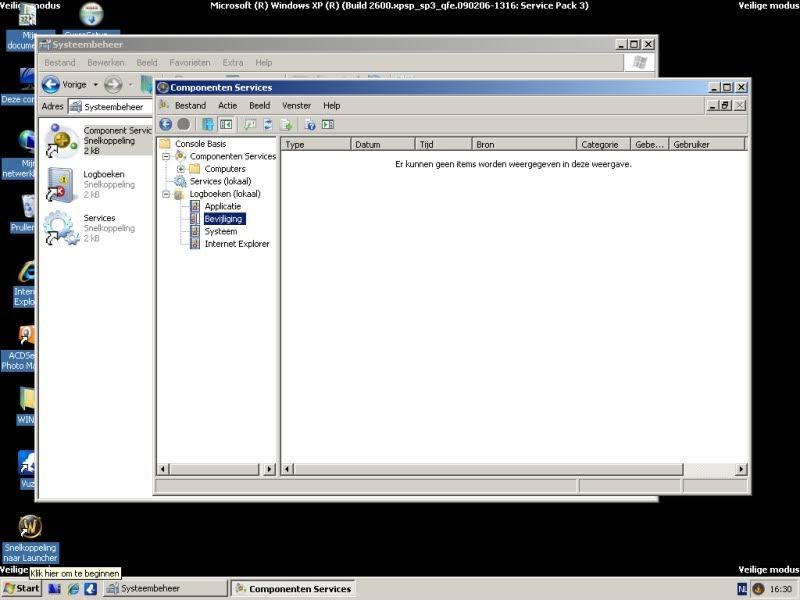Click the Gebe... column header
The width and height of the screenshot is (800, 600).
point(650,144)
